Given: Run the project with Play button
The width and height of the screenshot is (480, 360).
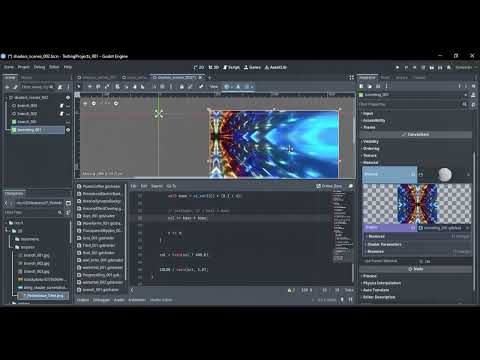Looking at the screenshot, I should (397, 67).
